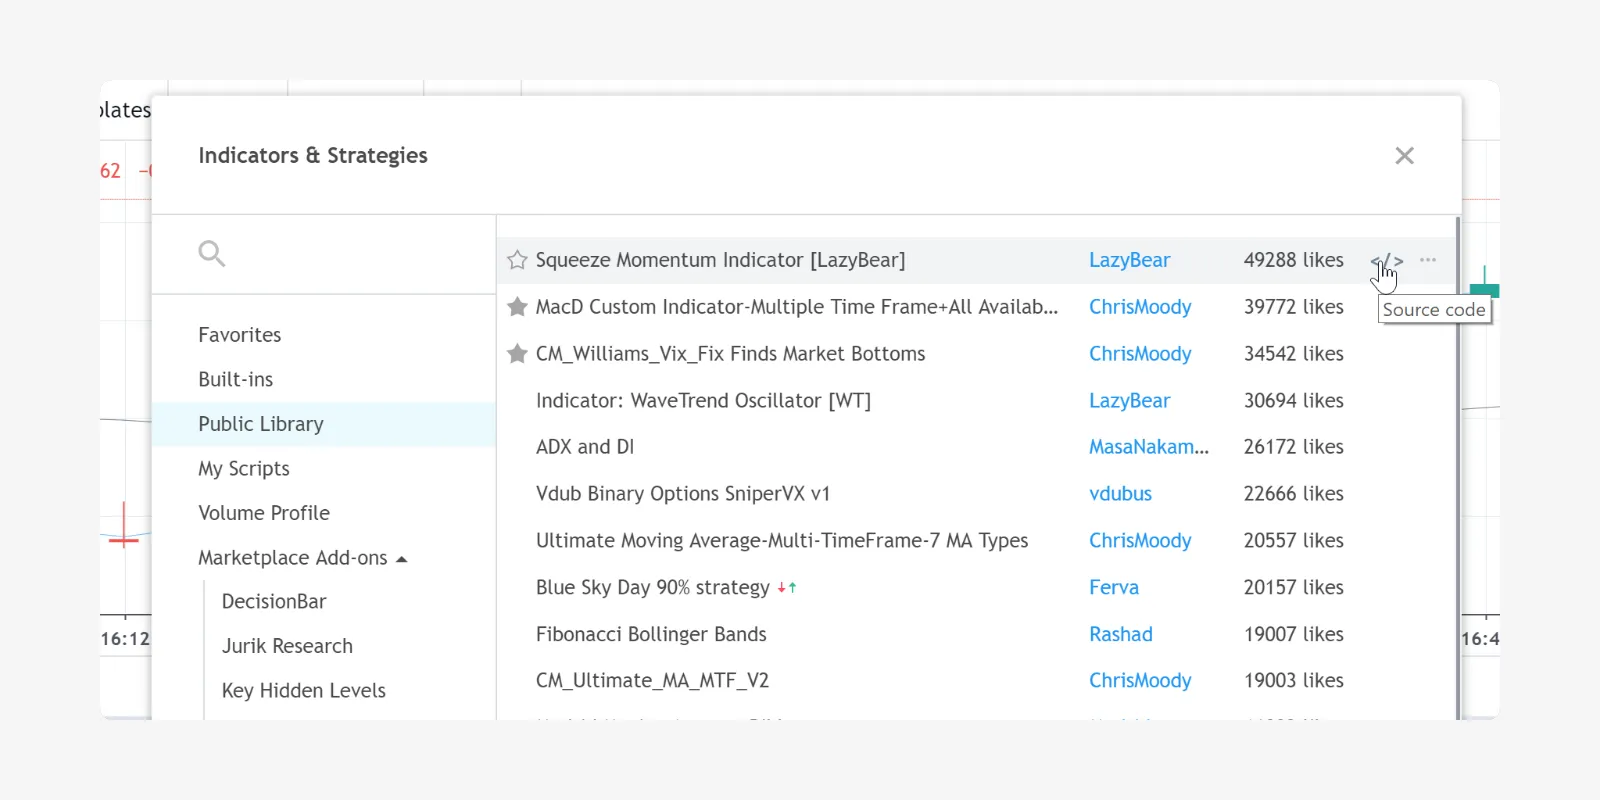This screenshot has width=1600, height=800.
Task: Collapse the Marketplace Add-ons section
Action: (402, 559)
